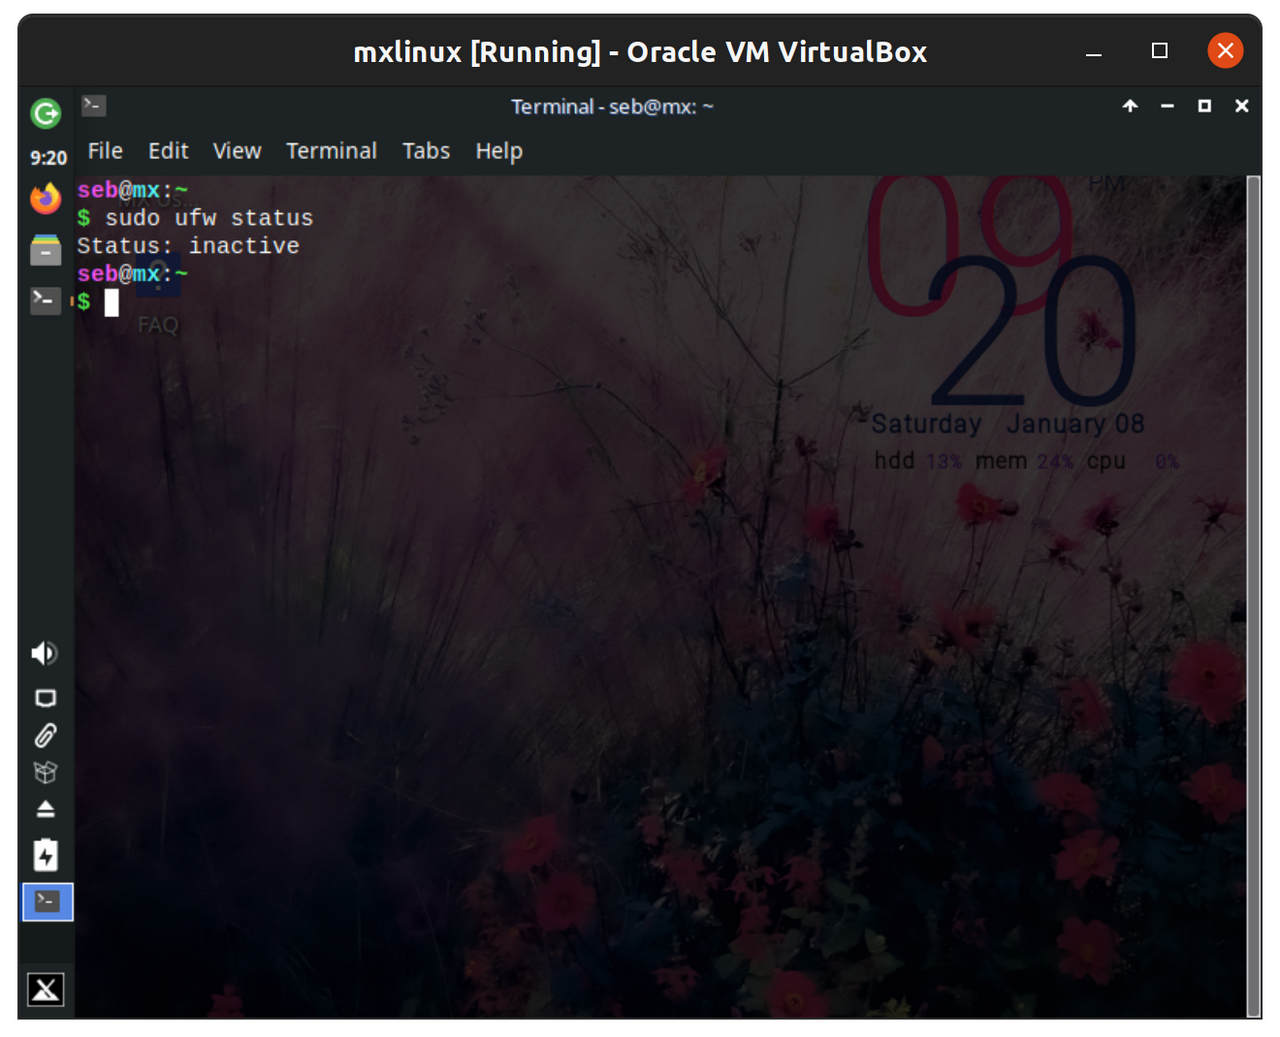Open the file manager drawer icon
The height and width of the screenshot is (1037, 1280).
point(46,250)
